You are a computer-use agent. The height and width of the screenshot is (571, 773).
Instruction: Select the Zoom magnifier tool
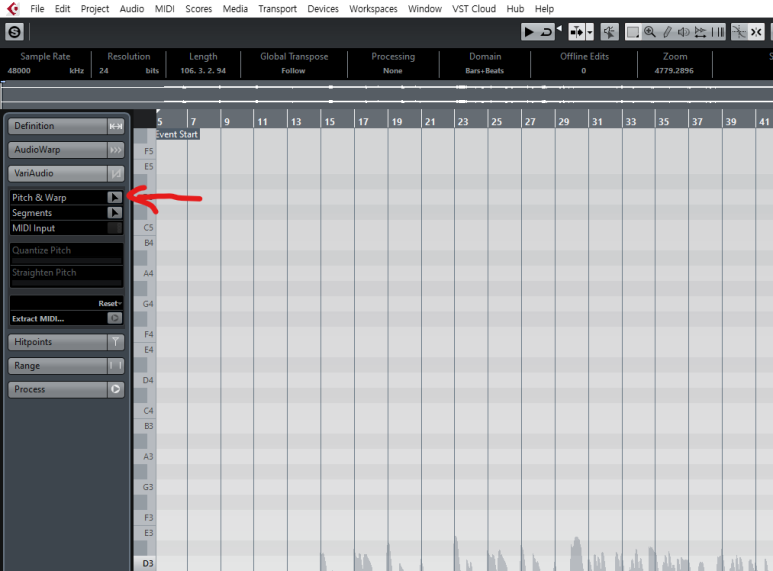tap(650, 32)
